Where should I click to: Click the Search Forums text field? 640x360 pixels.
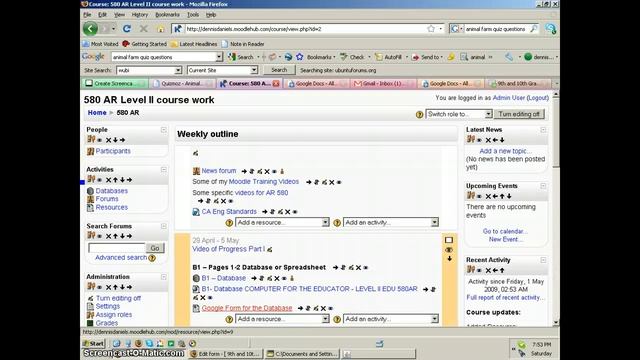tap(116, 248)
